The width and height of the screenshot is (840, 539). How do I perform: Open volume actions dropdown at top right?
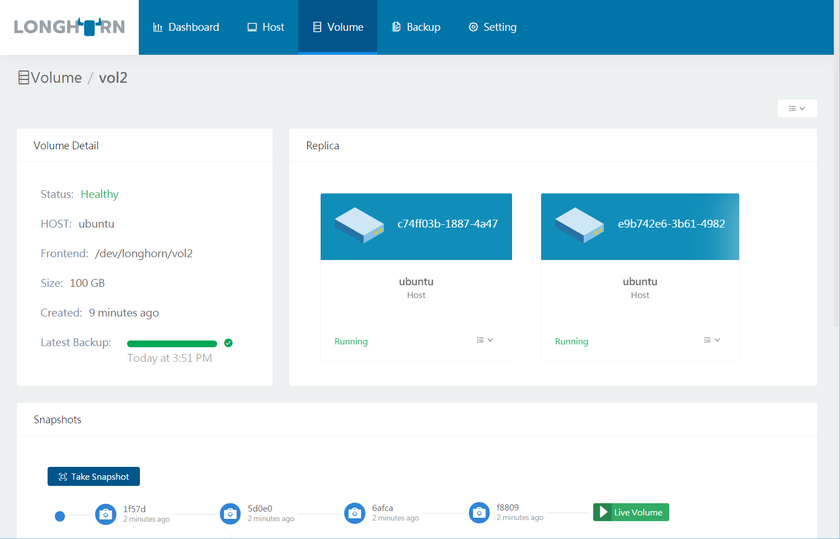point(797,108)
